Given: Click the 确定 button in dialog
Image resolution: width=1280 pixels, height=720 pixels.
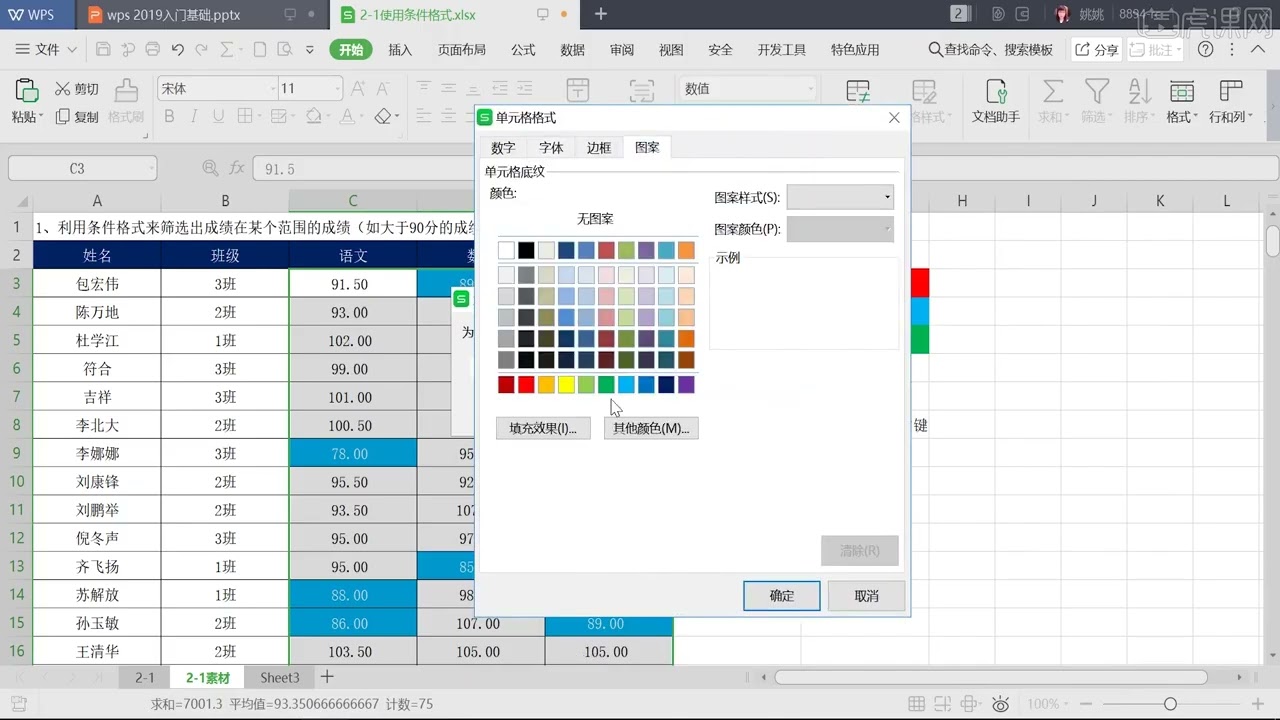Looking at the screenshot, I should click(782, 596).
